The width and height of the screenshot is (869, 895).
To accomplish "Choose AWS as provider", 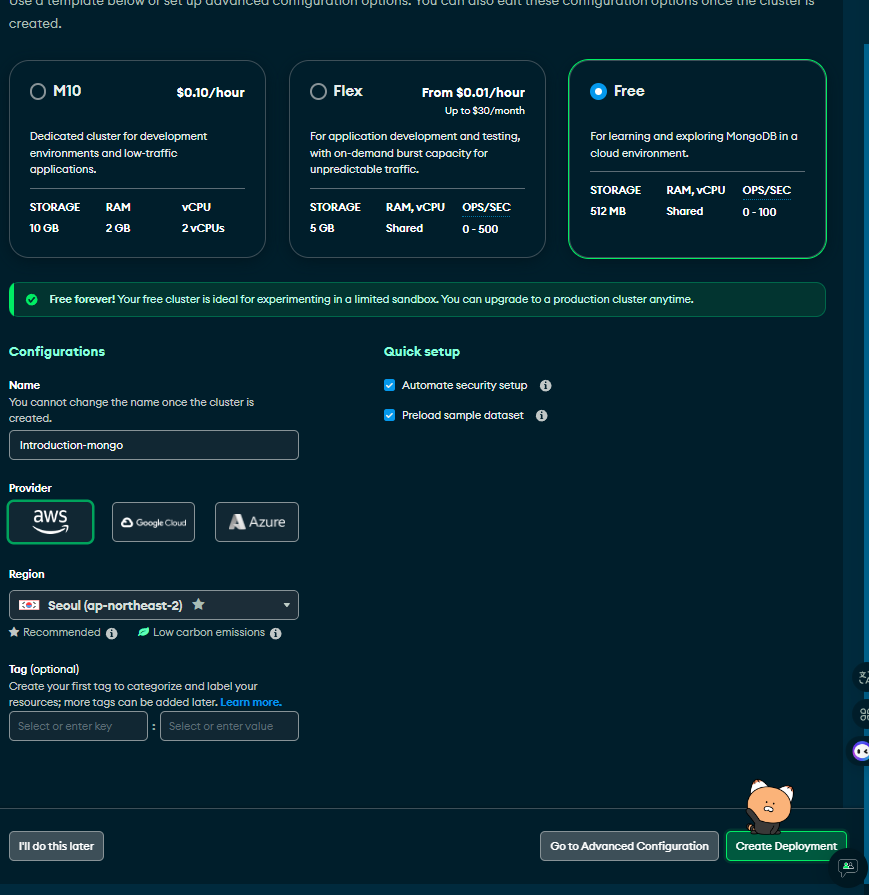I will [50, 522].
